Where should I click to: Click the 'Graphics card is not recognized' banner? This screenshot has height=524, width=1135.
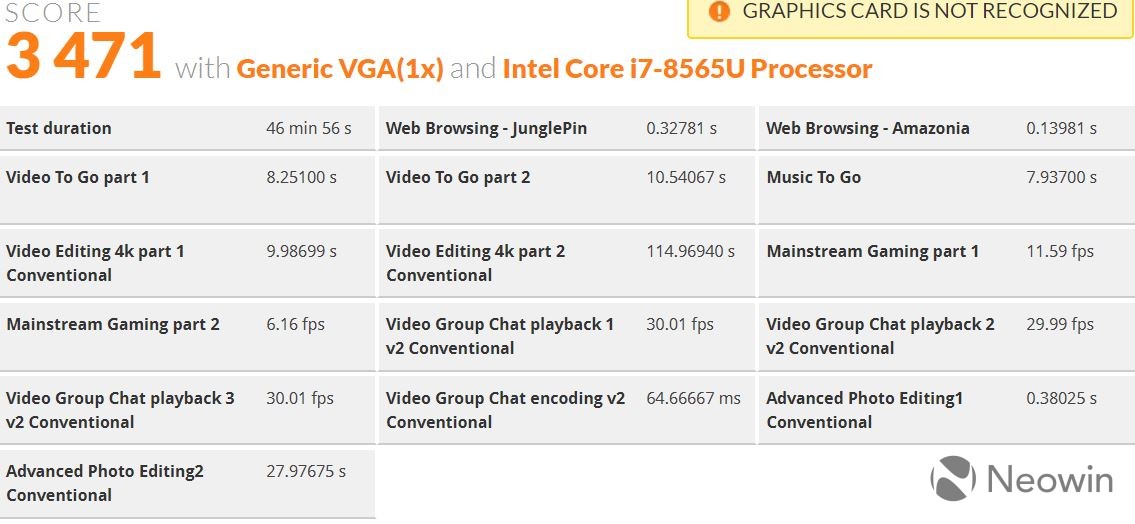point(911,19)
